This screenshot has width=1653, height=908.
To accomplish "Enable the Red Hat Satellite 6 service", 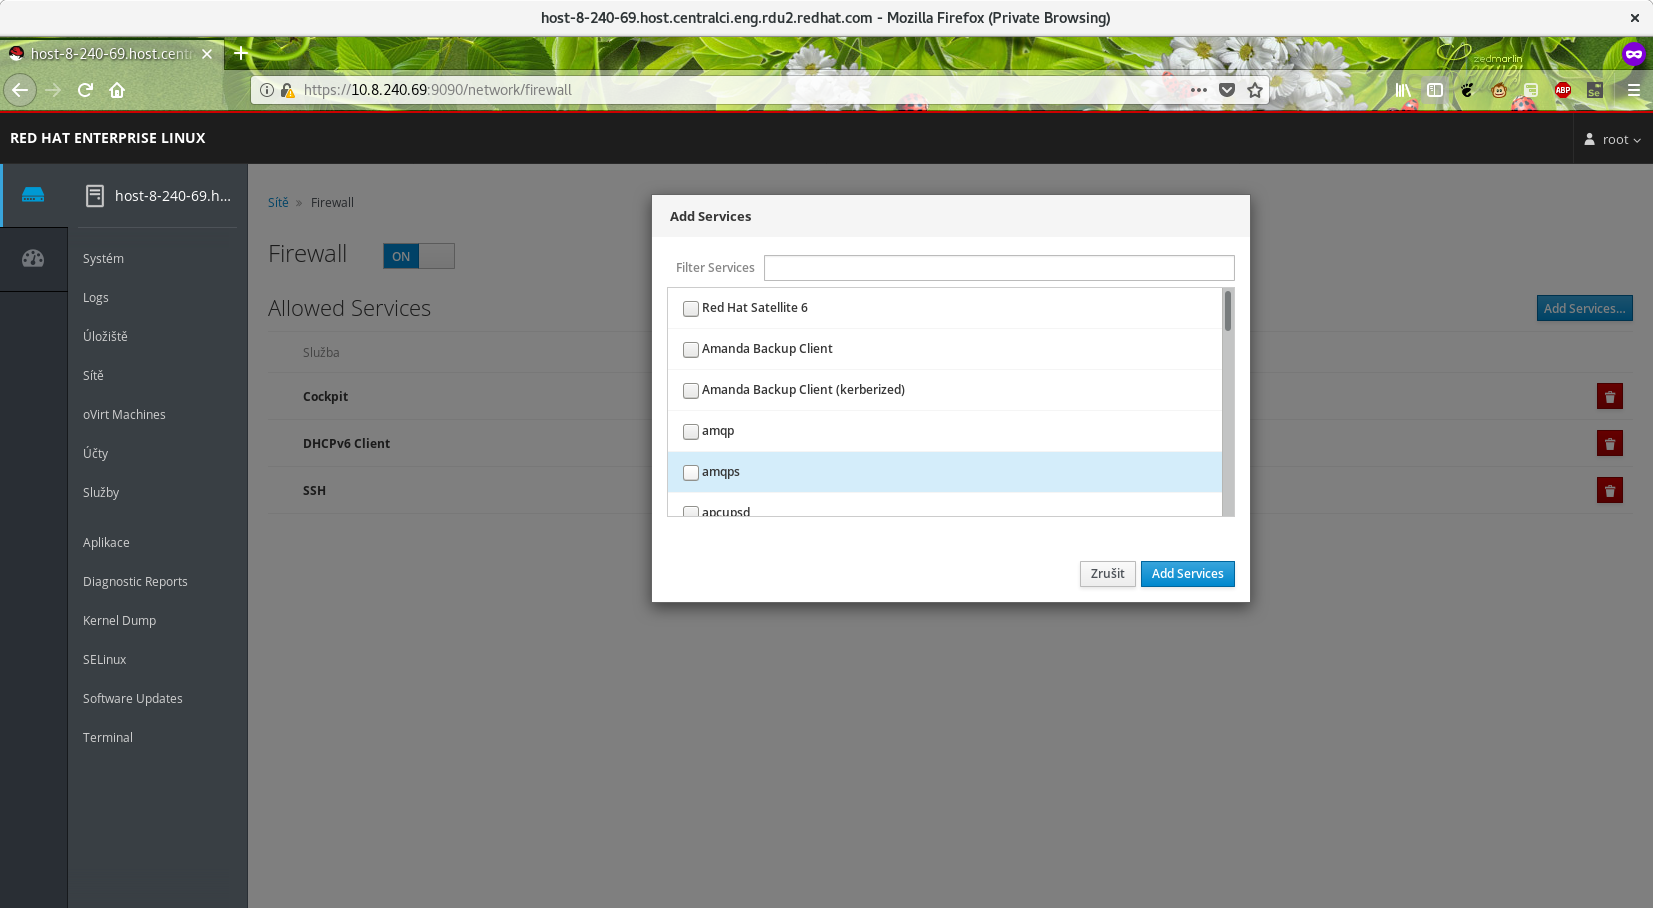I will (x=690, y=309).
